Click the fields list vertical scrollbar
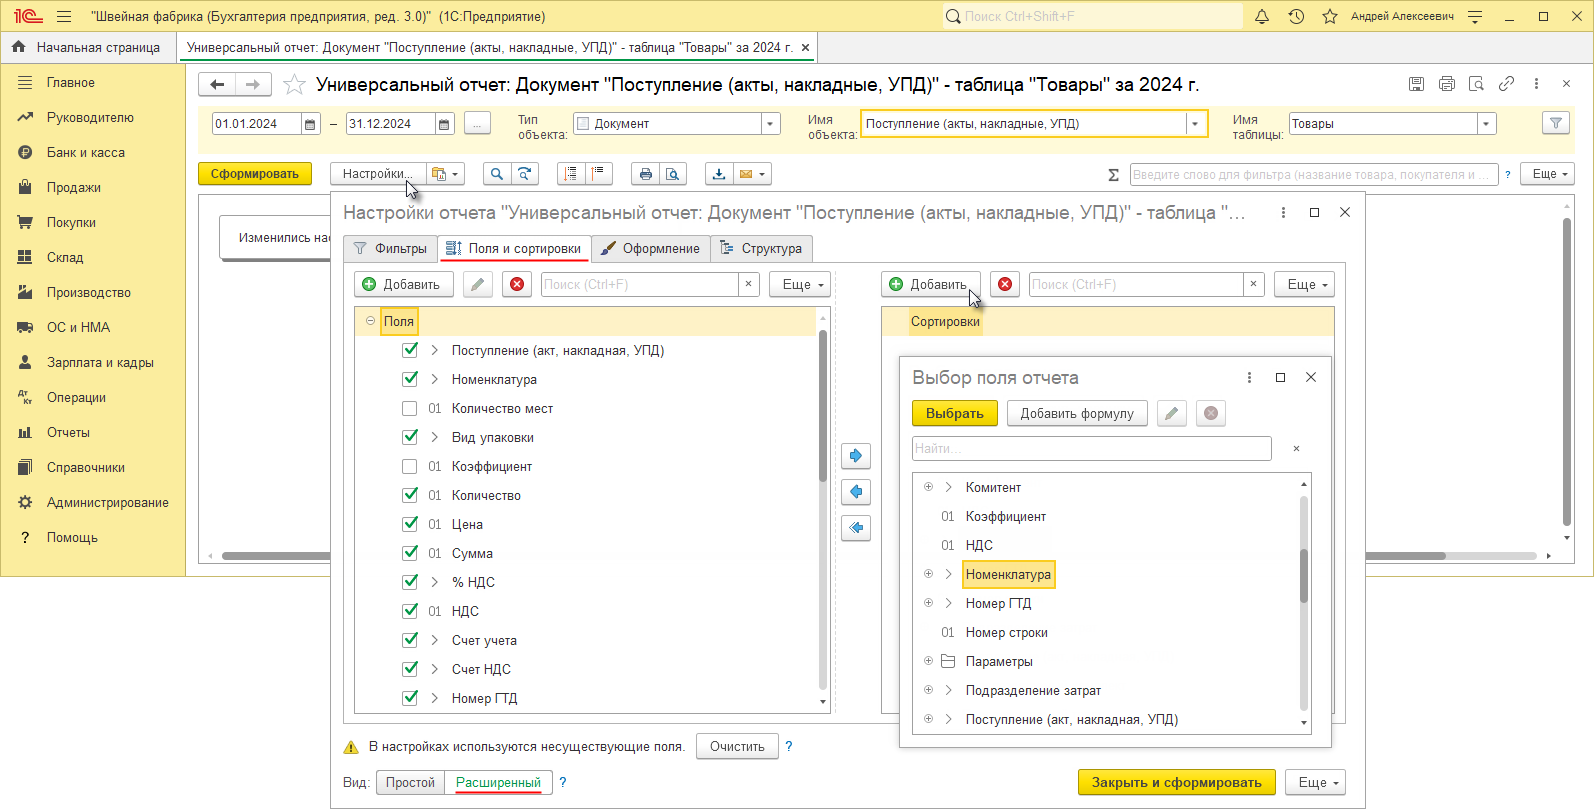 823,405
